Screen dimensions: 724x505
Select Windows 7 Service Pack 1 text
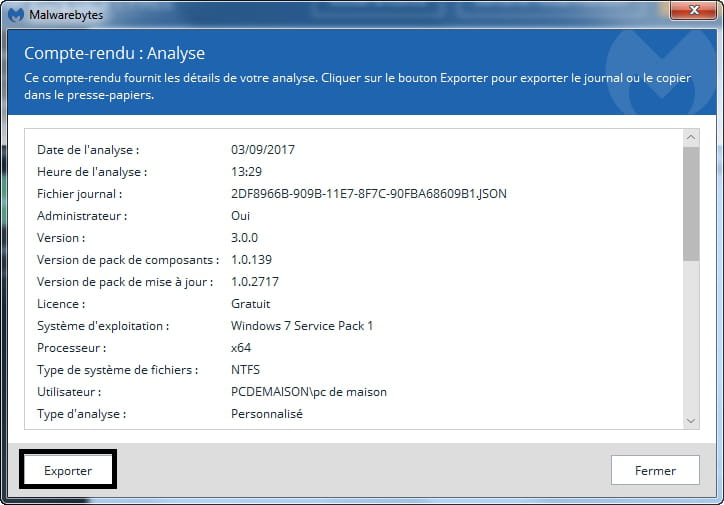[x=302, y=325]
